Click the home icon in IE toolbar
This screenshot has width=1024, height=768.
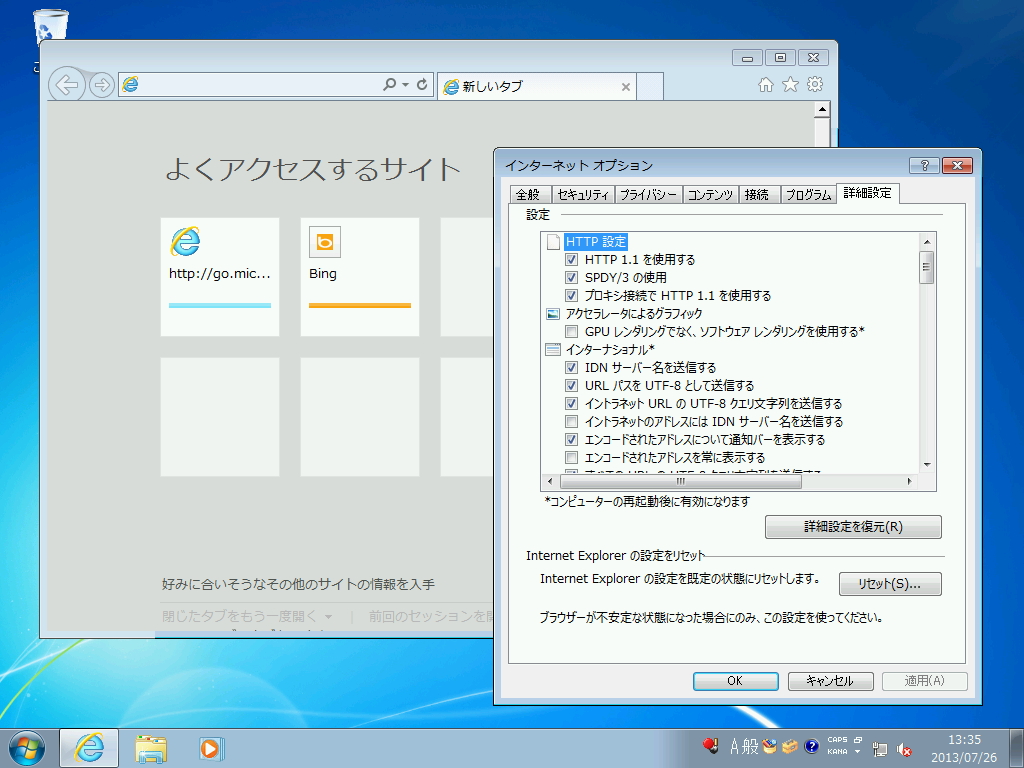765,87
